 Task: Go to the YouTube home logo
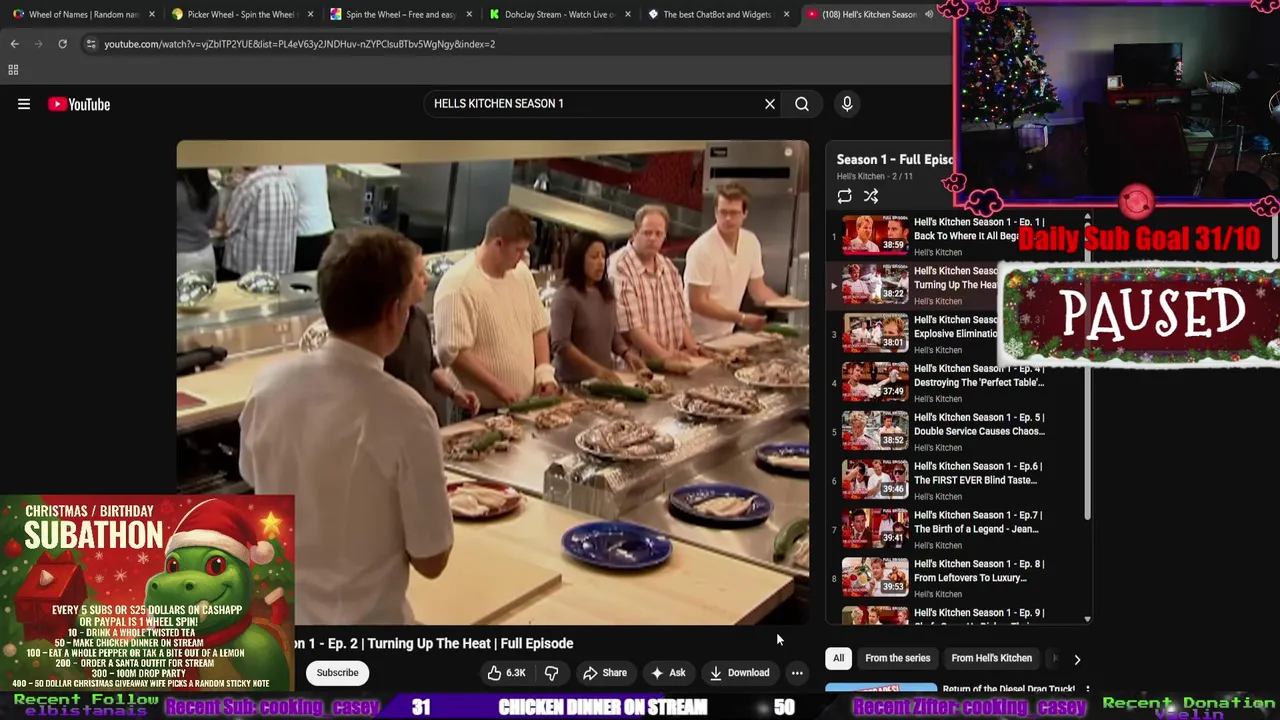click(x=79, y=104)
